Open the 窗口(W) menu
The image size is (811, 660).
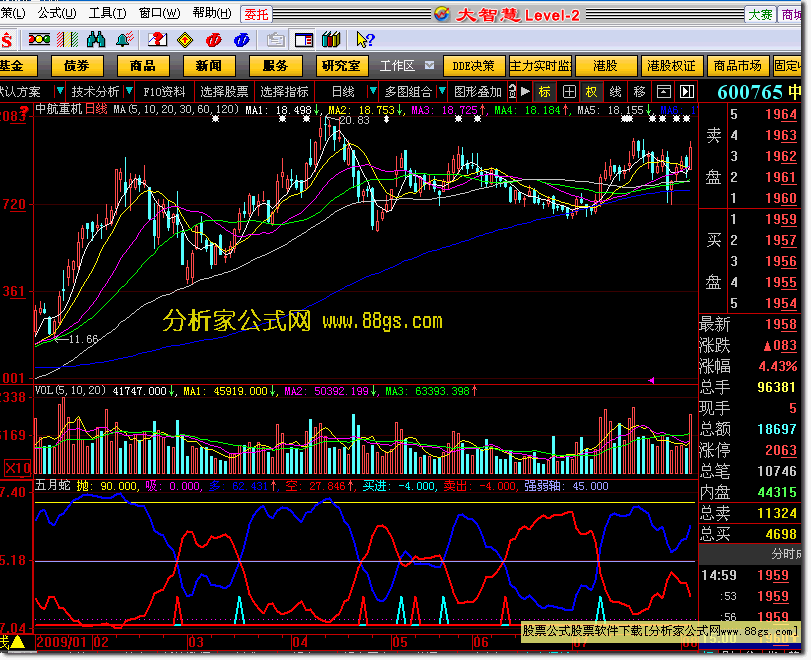click(x=159, y=13)
